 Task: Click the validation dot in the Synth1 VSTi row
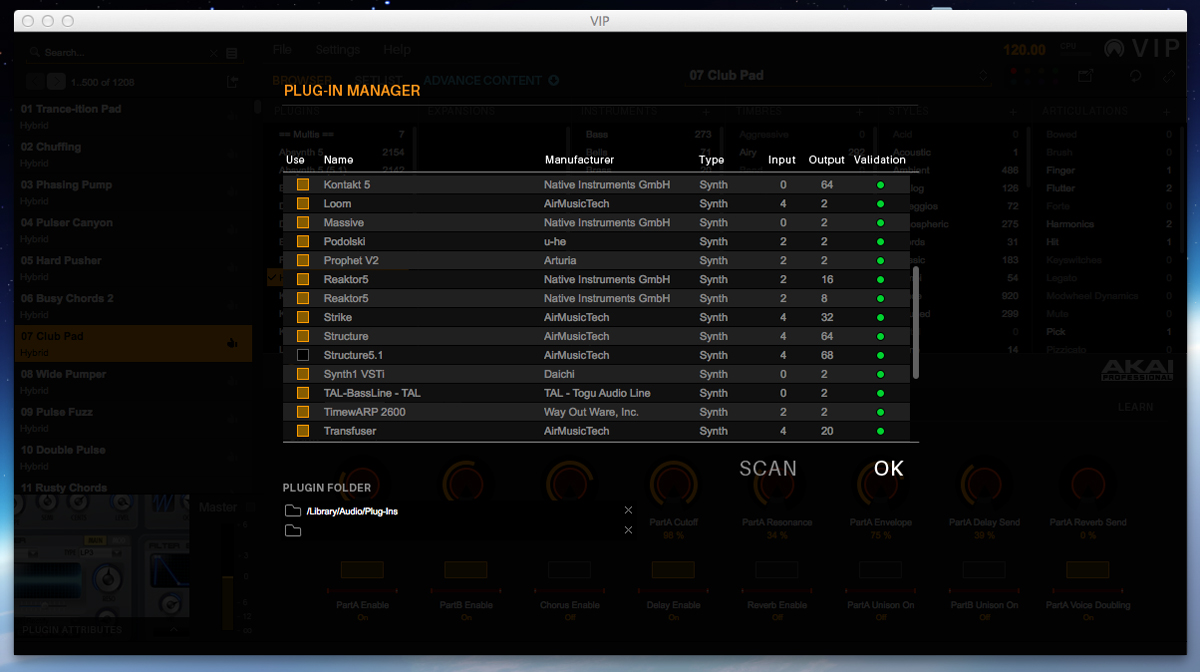coord(881,374)
